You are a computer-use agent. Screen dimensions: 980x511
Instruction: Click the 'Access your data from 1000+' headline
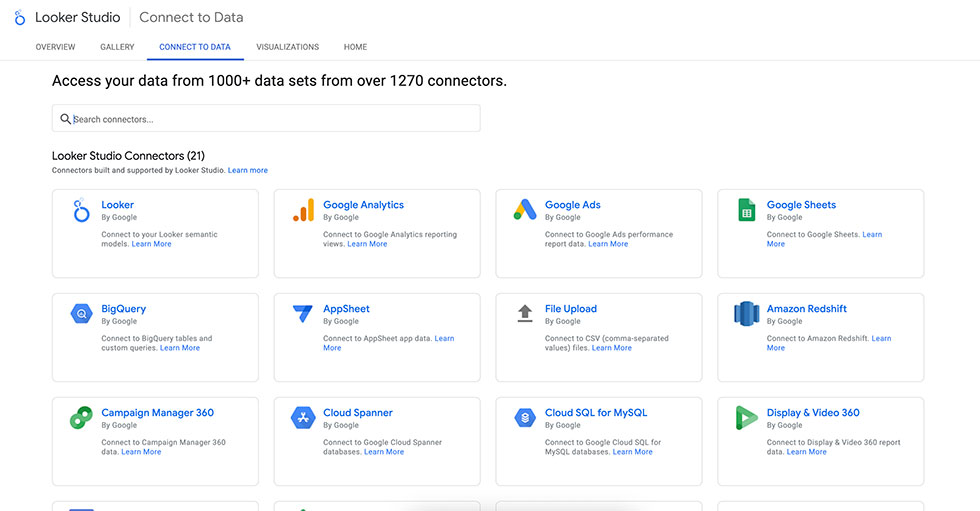(x=279, y=81)
